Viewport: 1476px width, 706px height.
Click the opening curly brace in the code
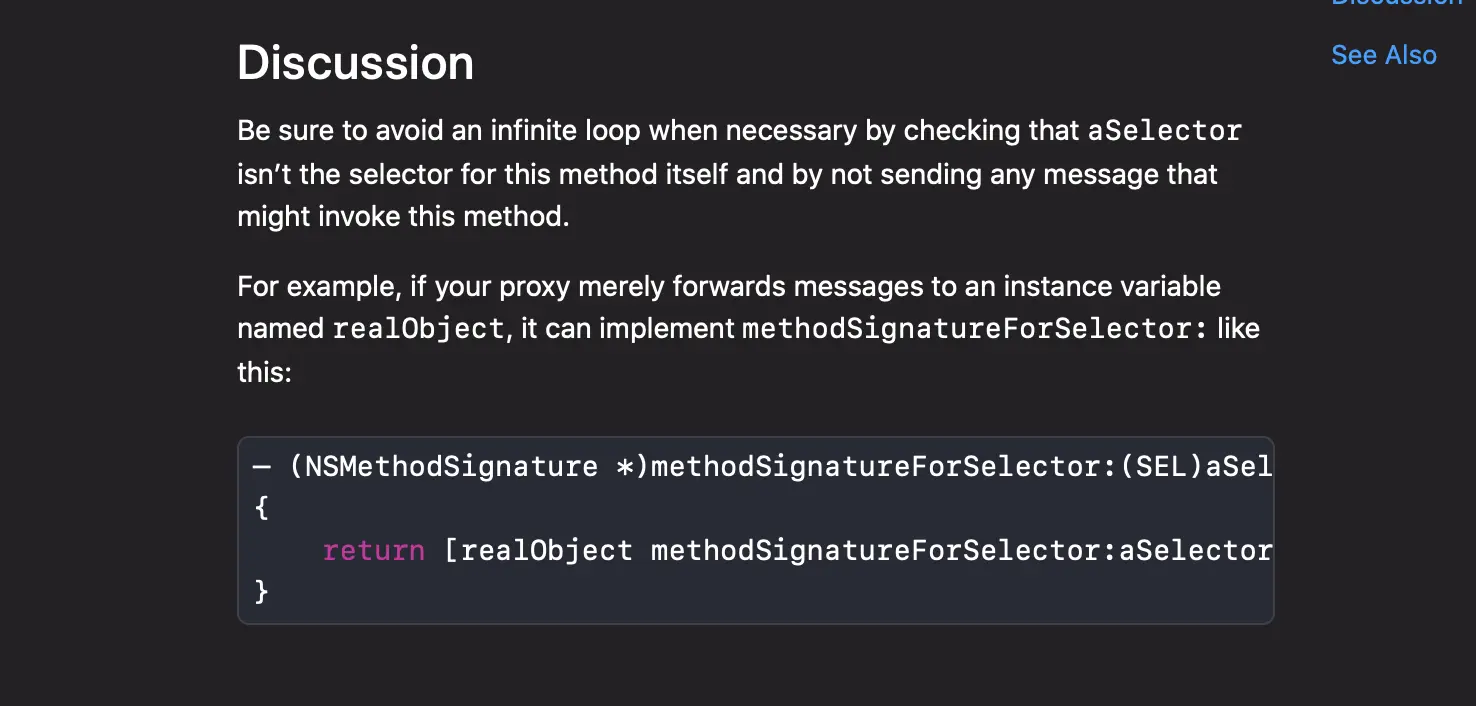click(x=262, y=508)
